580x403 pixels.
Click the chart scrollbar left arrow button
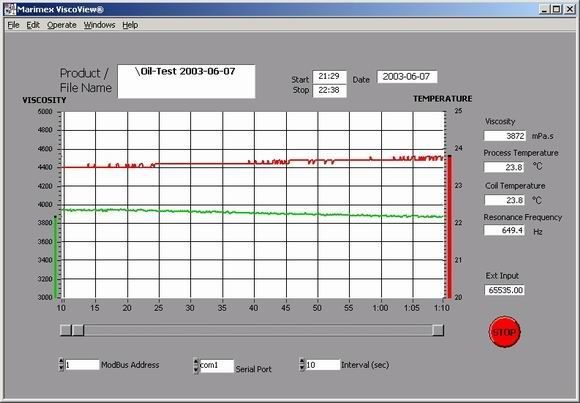pos(65,330)
